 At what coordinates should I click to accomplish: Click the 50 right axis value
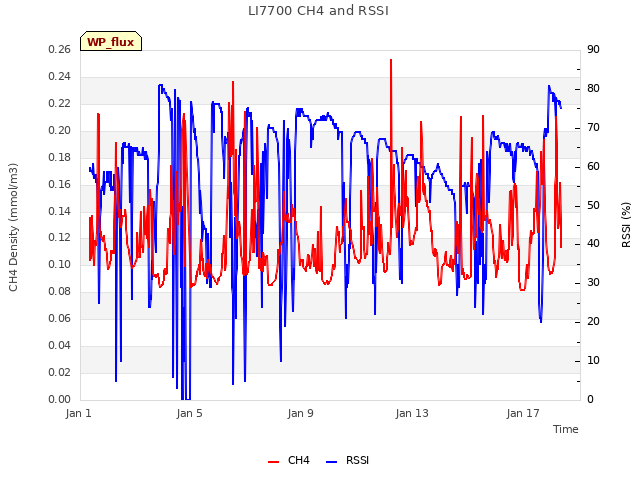(593, 205)
